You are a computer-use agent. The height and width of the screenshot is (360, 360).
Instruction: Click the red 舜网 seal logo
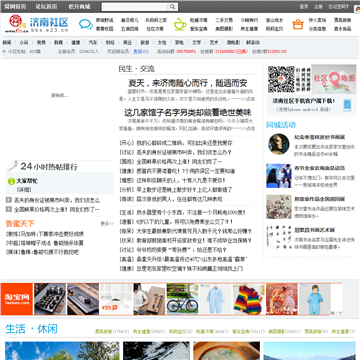click(x=15, y=21)
